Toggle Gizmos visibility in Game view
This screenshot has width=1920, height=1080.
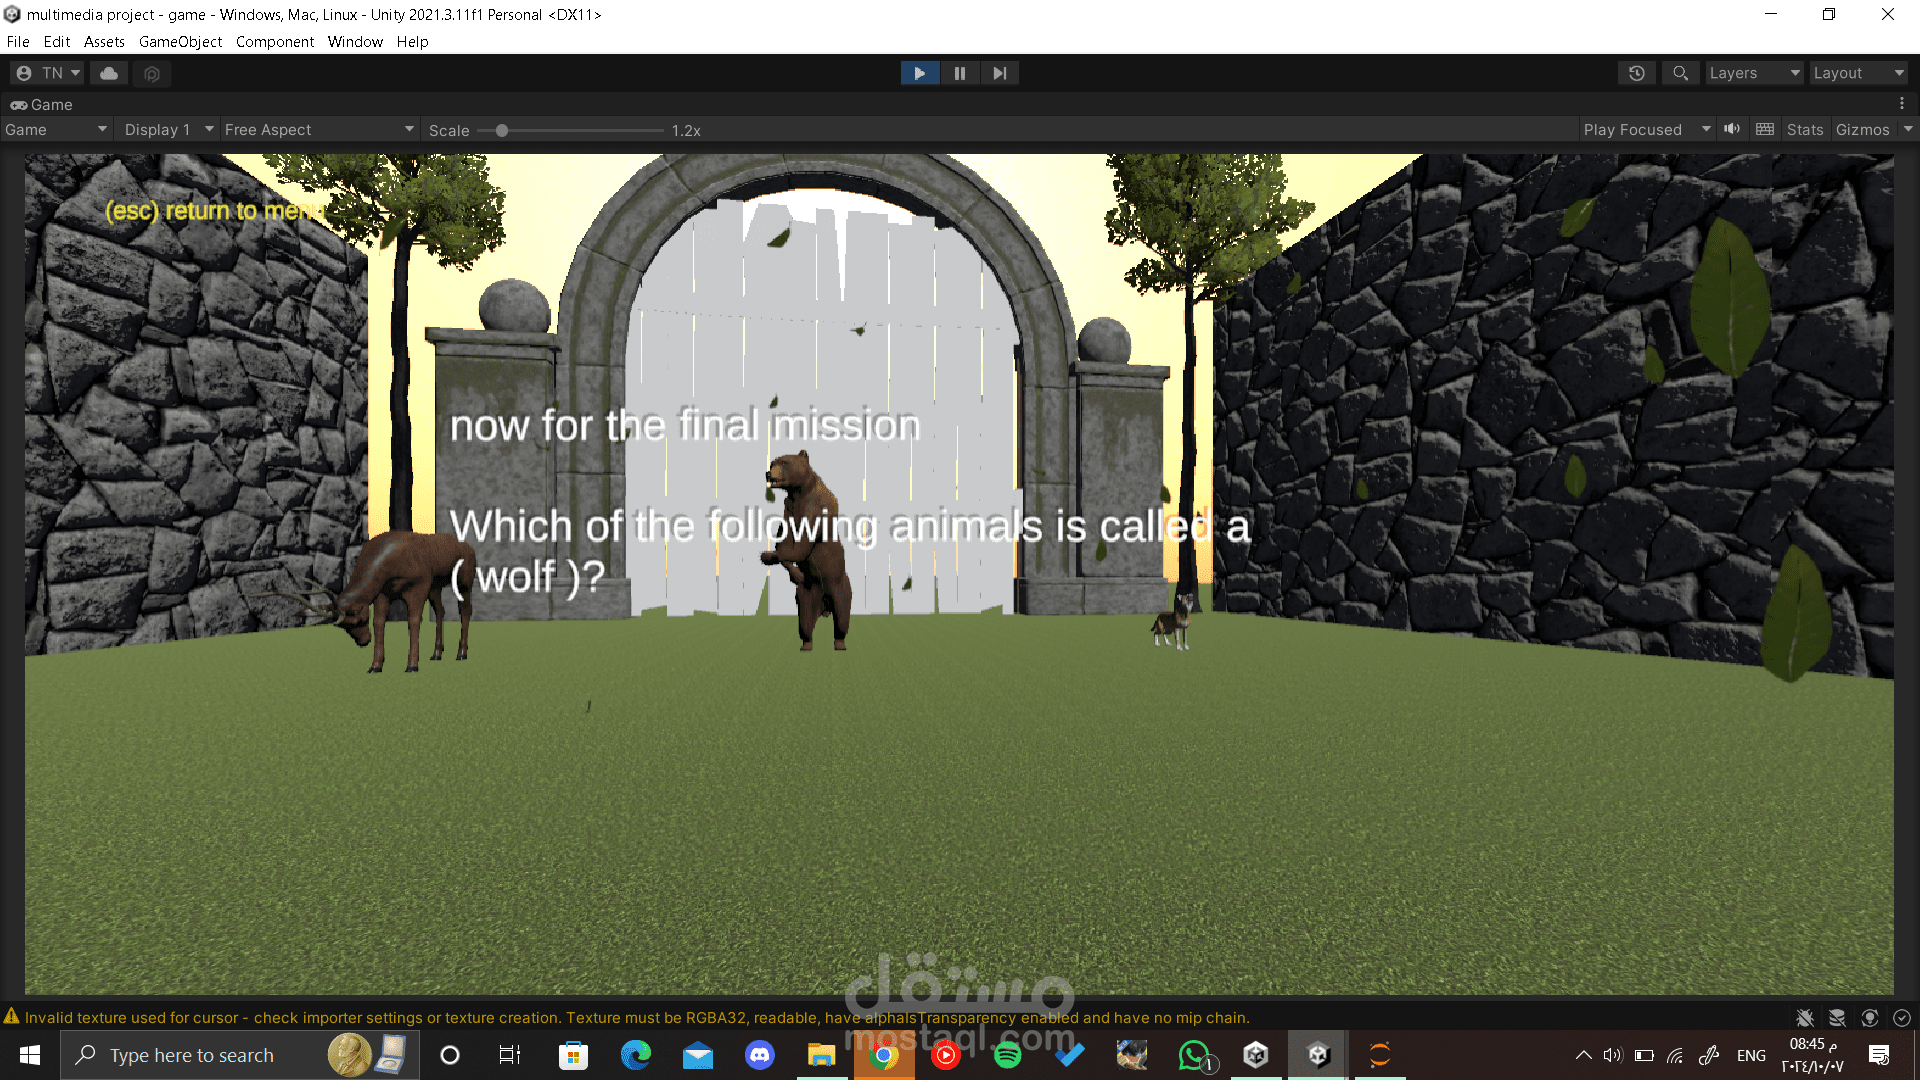(1862, 130)
